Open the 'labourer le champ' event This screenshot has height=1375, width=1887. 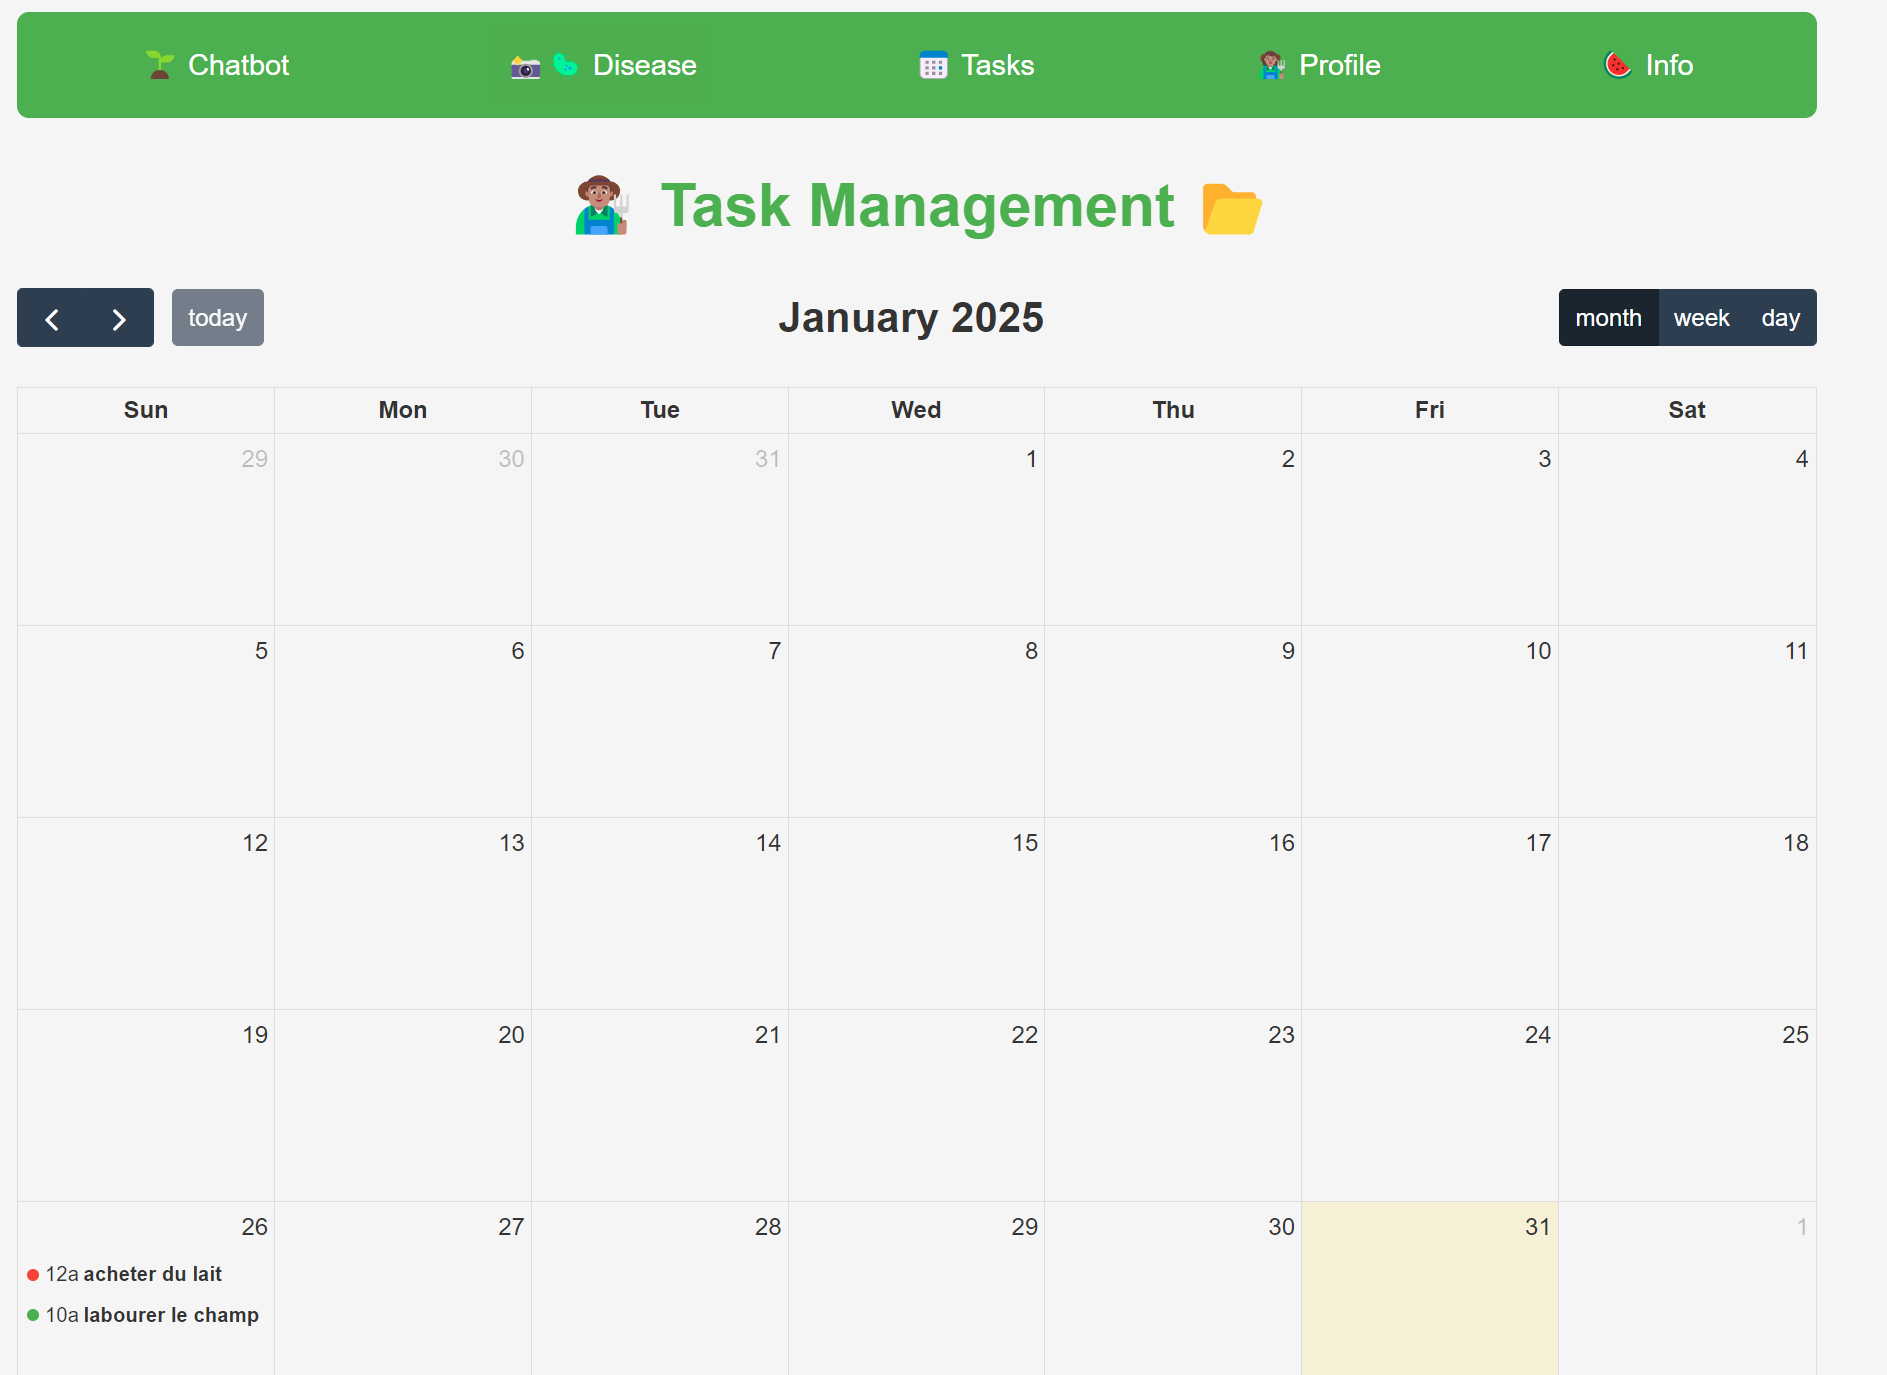point(170,1315)
